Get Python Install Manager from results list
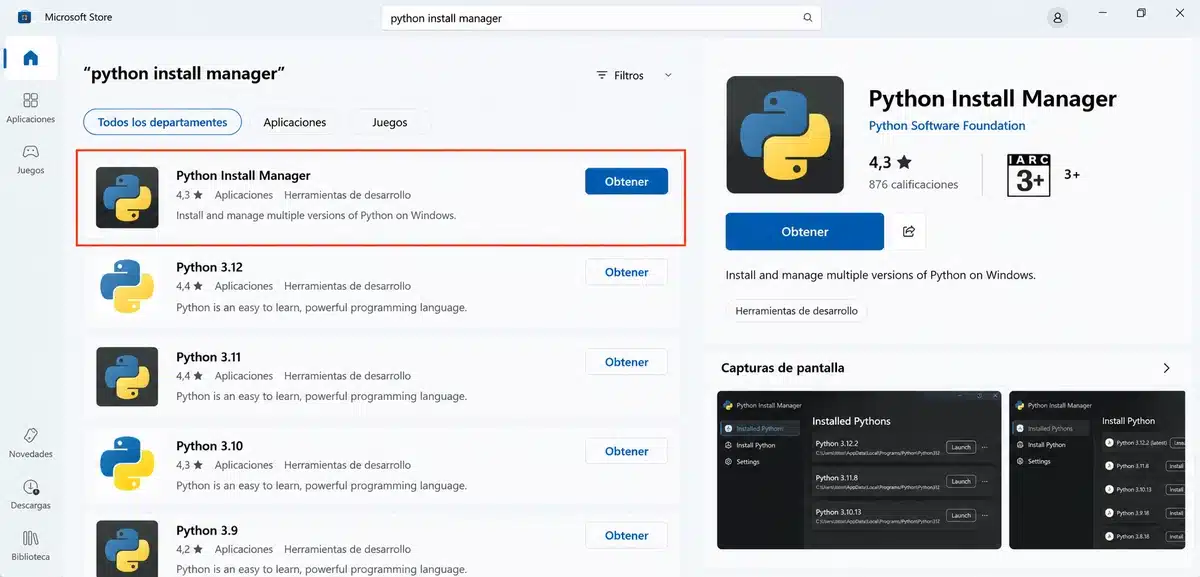The width and height of the screenshot is (1200, 577). (626, 181)
